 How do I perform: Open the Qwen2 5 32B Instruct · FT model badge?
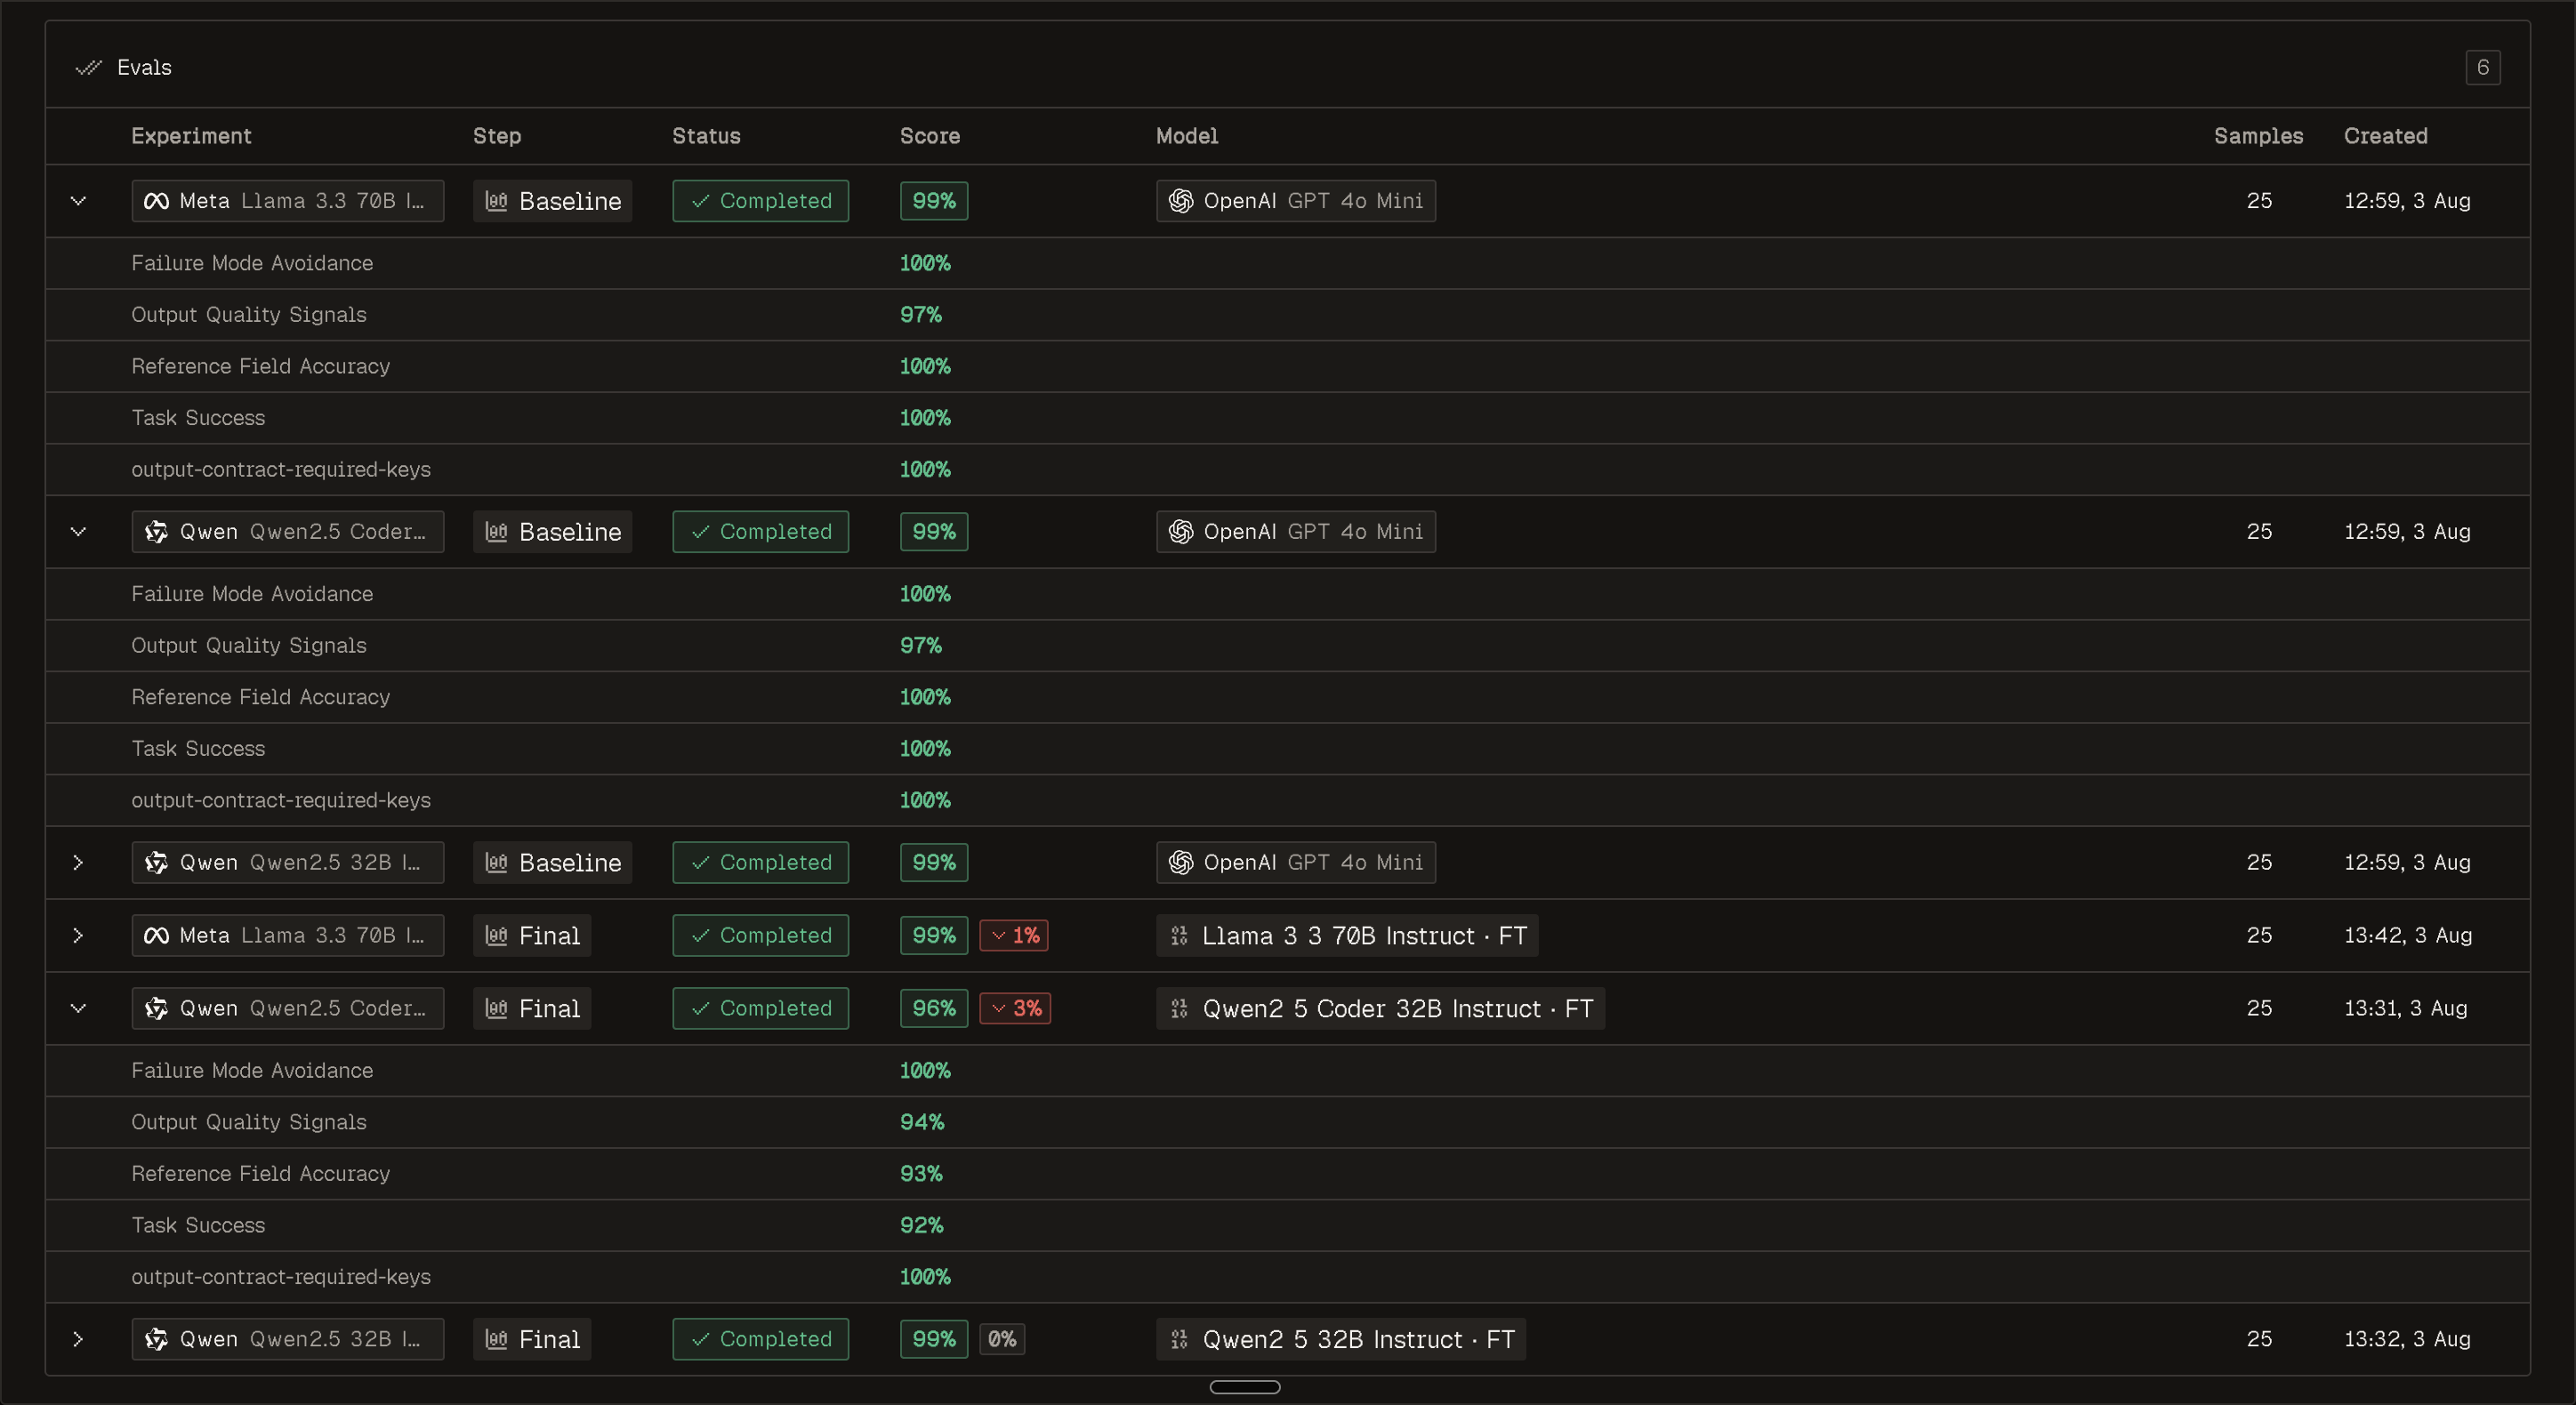coord(1341,1340)
